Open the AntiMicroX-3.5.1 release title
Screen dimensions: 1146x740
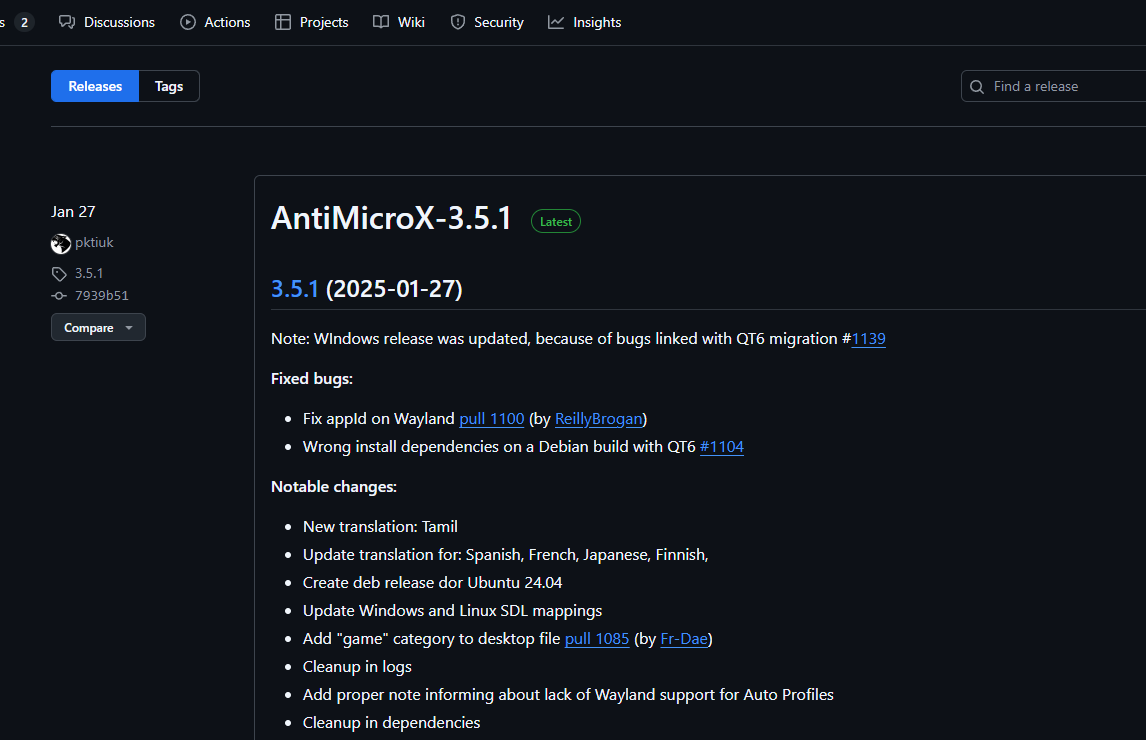391,219
